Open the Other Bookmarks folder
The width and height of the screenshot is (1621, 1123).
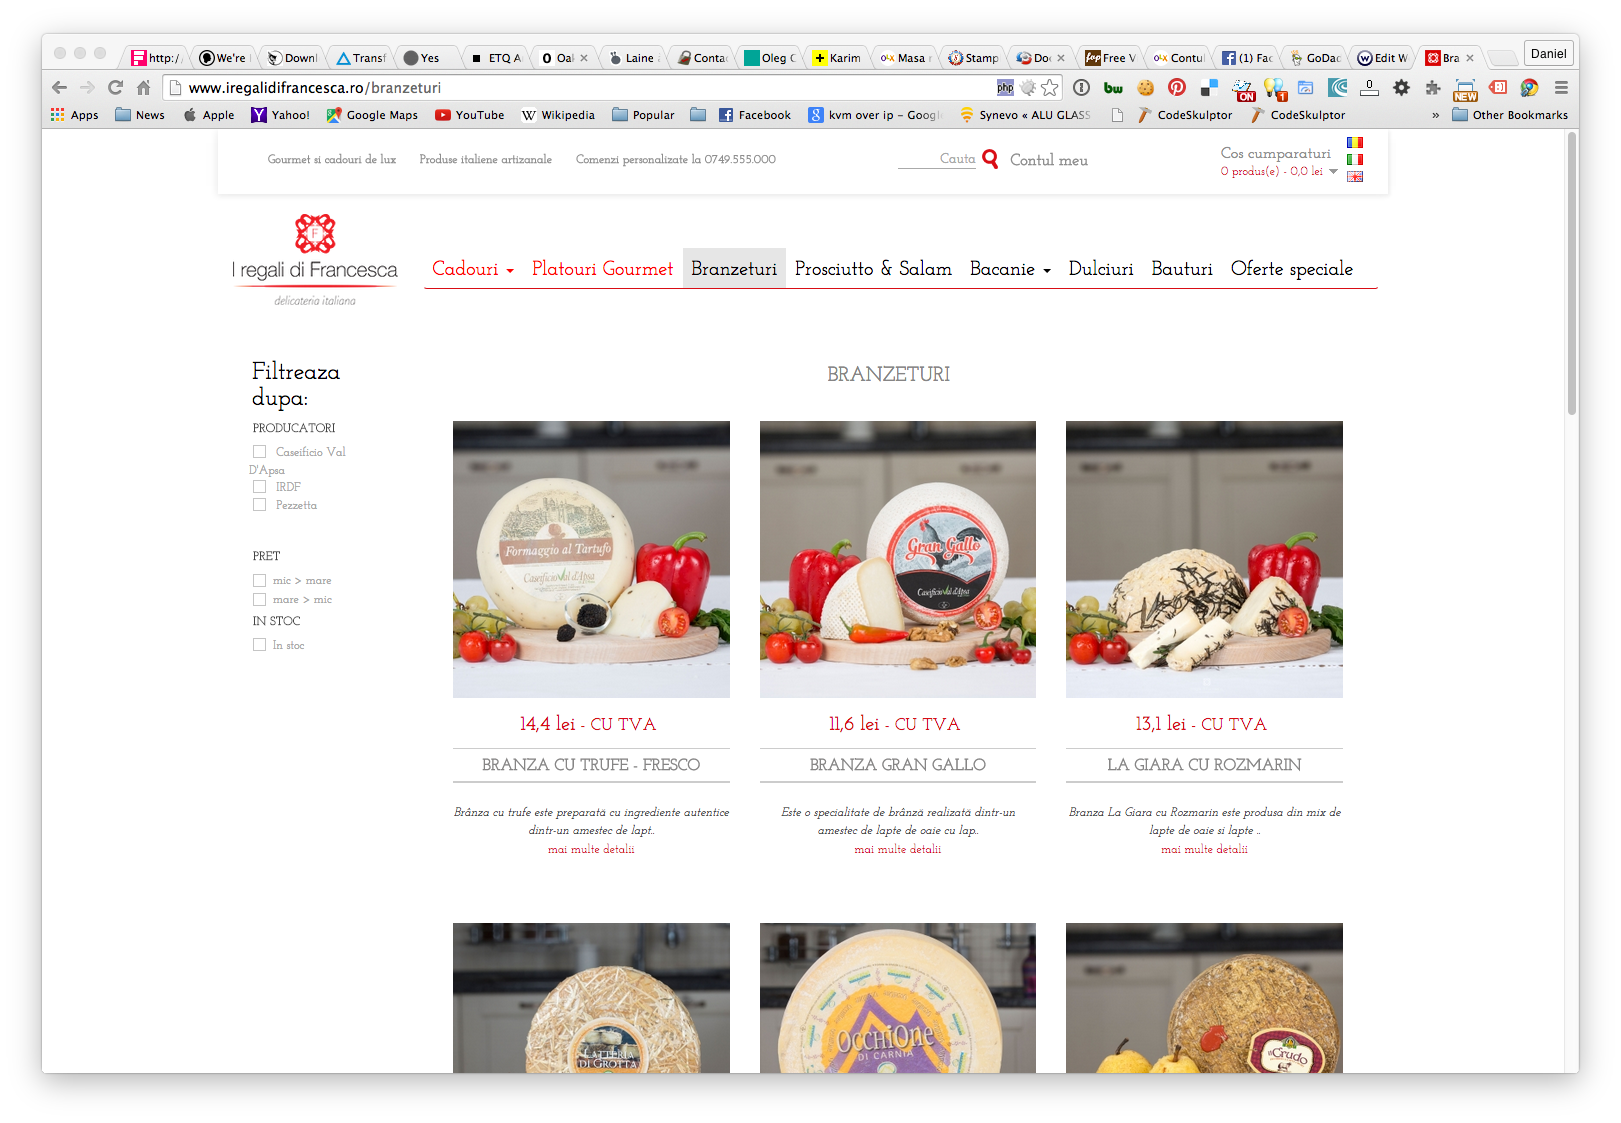[x=1510, y=115]
